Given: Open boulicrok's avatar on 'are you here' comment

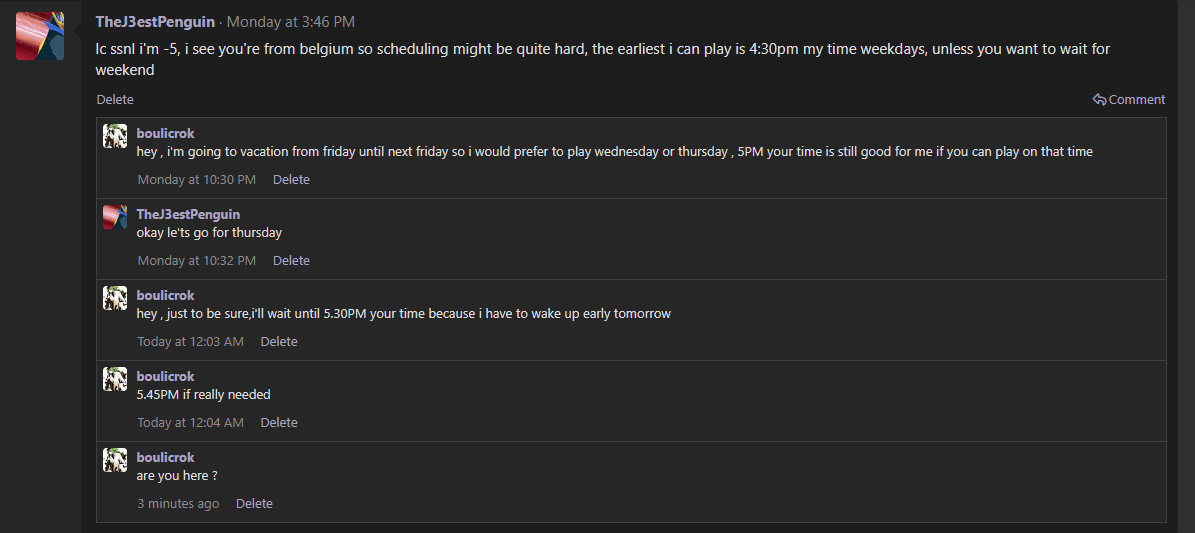Looking at the screenshot, I should click(x=115, y=460).
